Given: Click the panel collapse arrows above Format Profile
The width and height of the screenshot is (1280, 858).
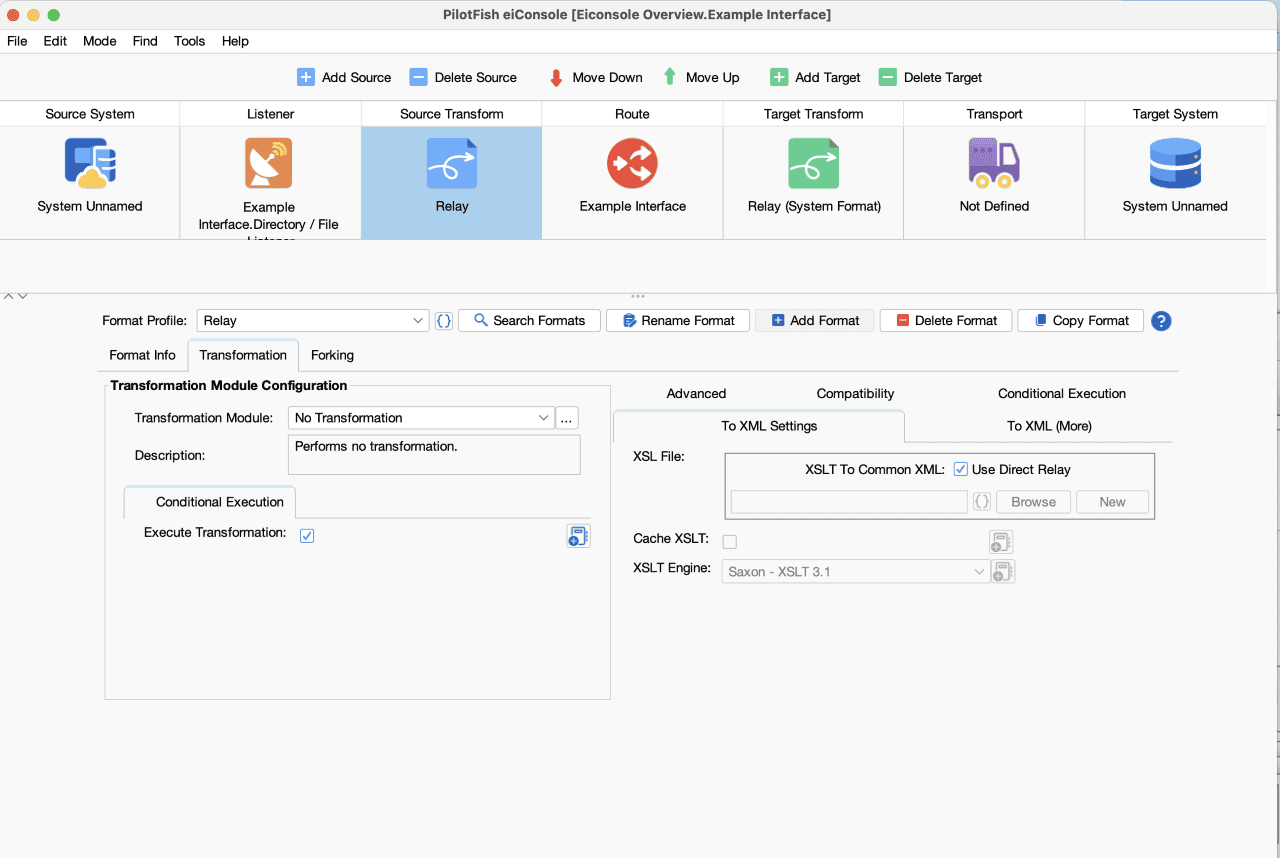Looking at the screenshot, I should click(16, 296).
